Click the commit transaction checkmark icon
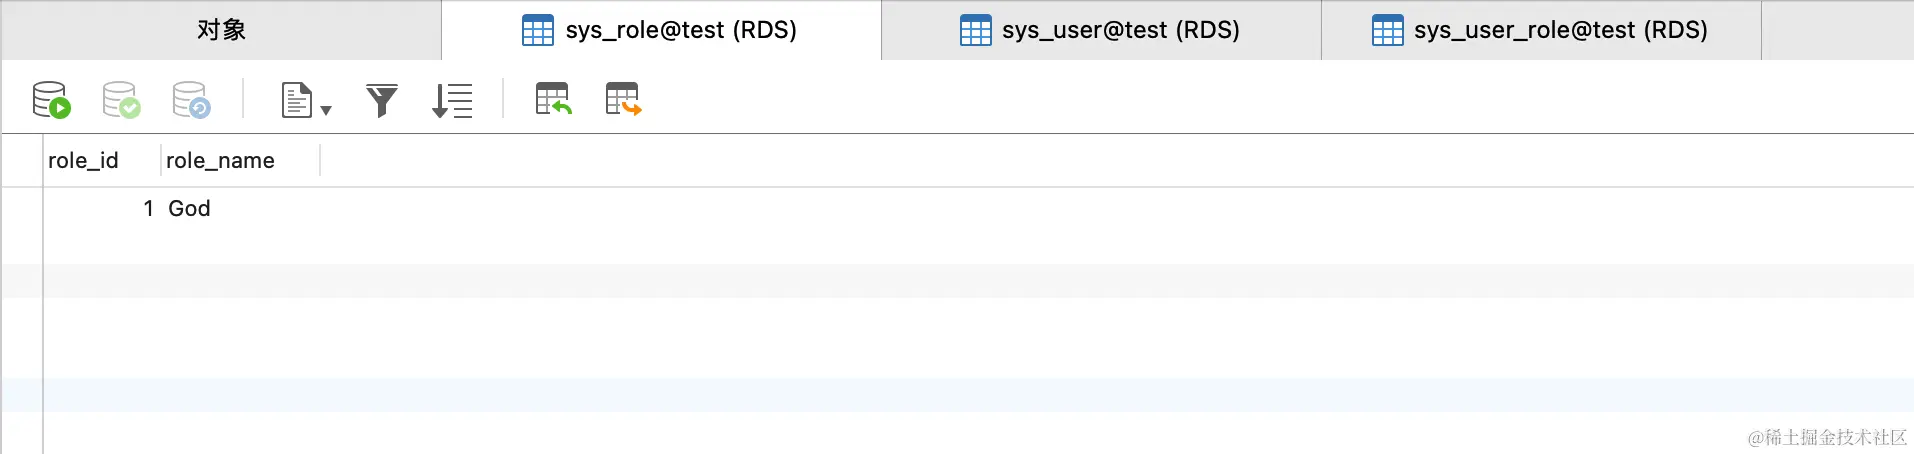 point(121,100)
